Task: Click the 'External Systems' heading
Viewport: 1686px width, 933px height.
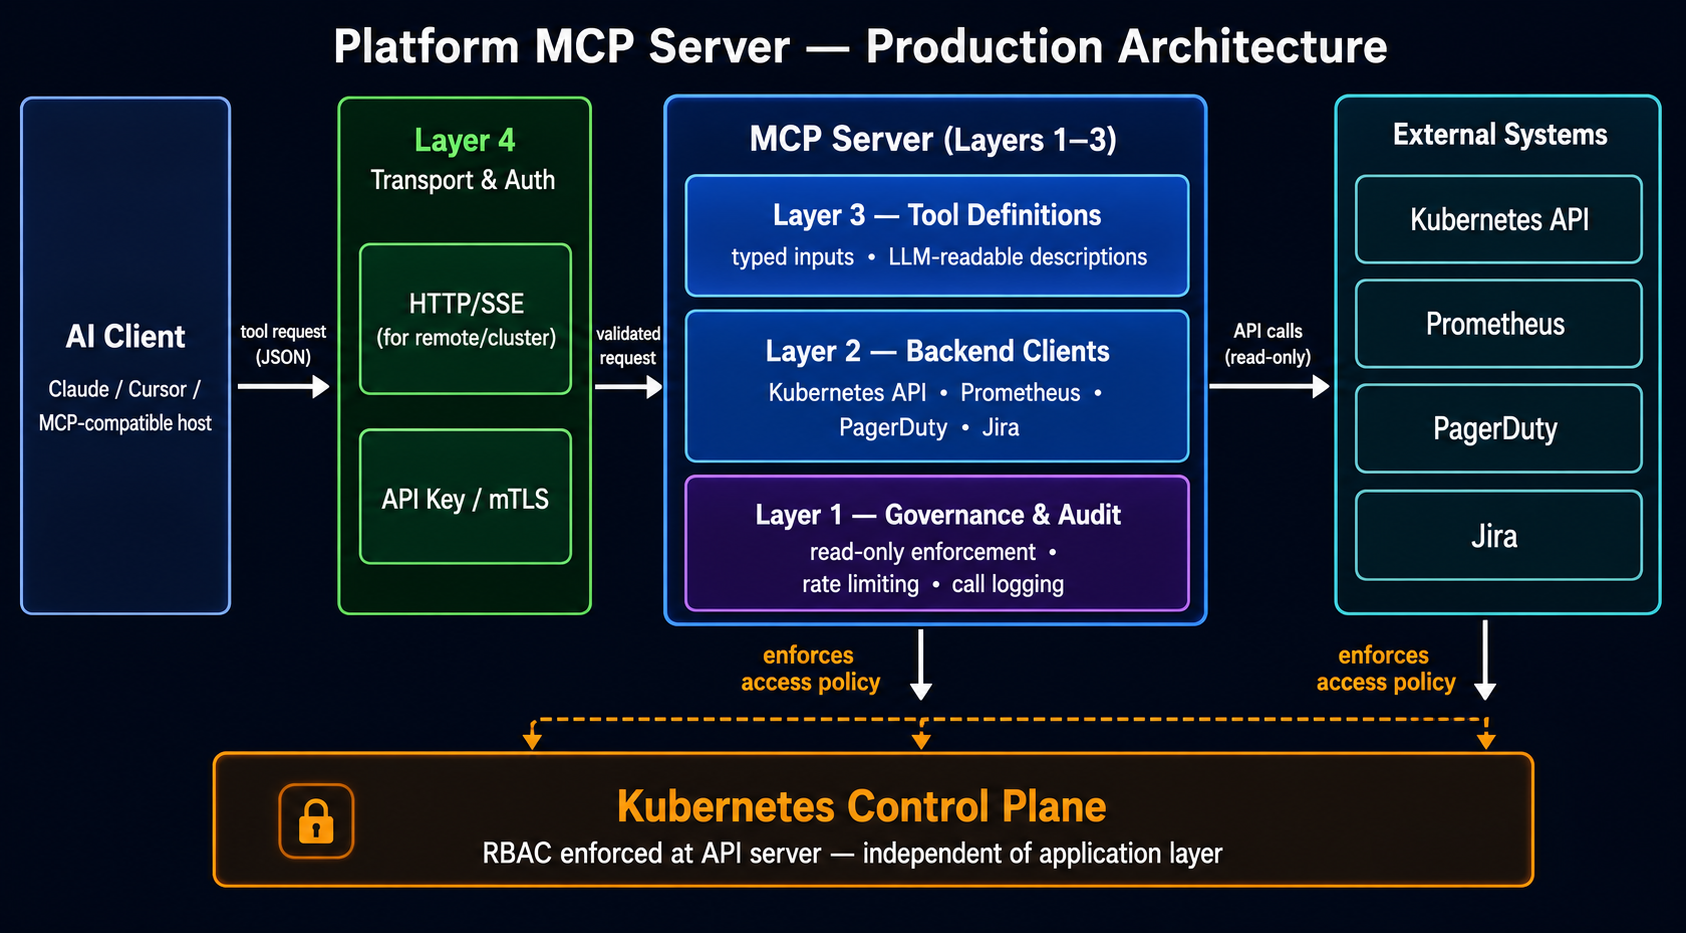Action: (x=1500, y=134)
